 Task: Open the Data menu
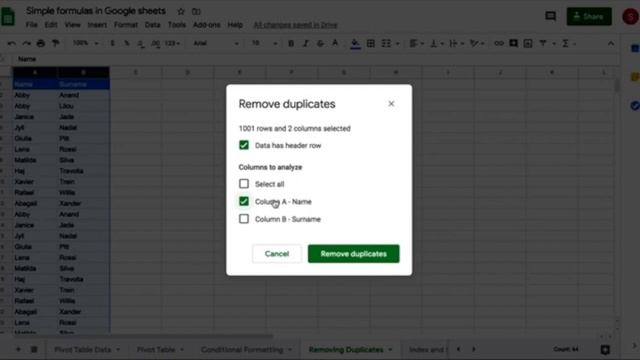coord(152,25)
